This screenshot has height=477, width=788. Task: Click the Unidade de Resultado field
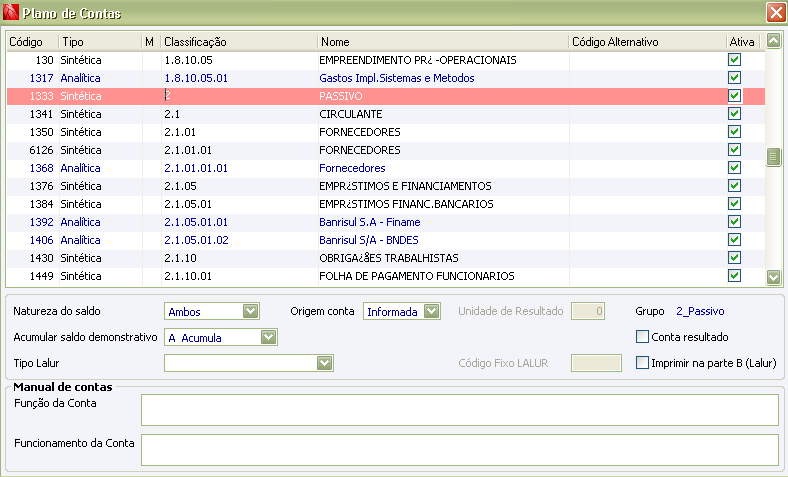[588, 311]
